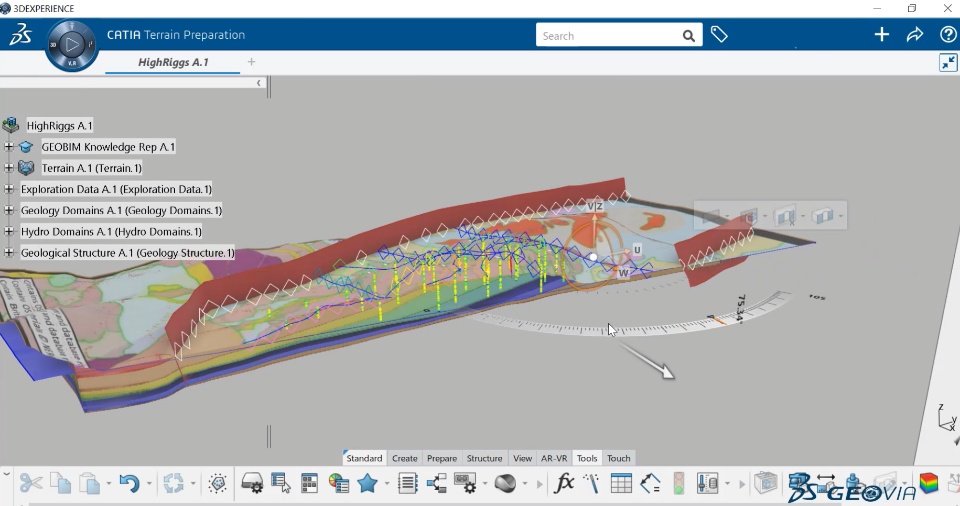
Task: Click the tree network structure icon
Action: pyautogui.click(x=437, y=483)
